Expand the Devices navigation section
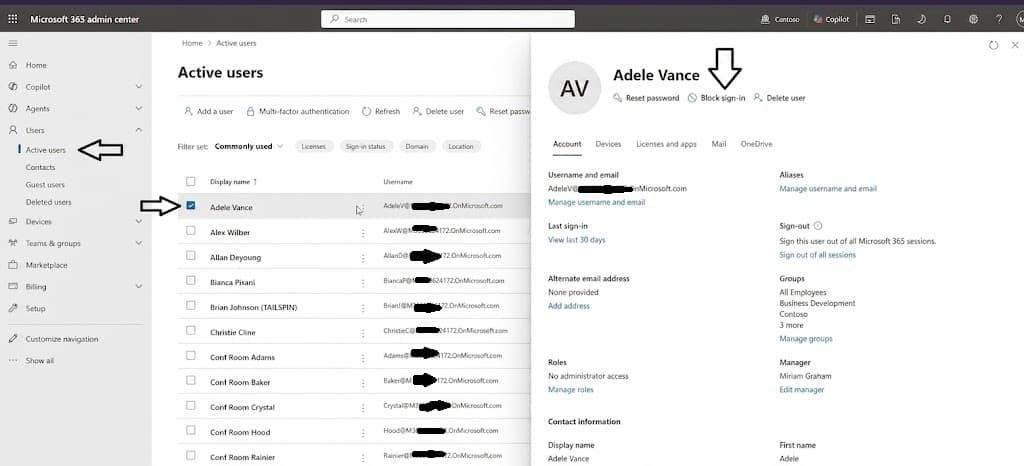The width and height of the screenshot is (1024, 466). point(138,221)
